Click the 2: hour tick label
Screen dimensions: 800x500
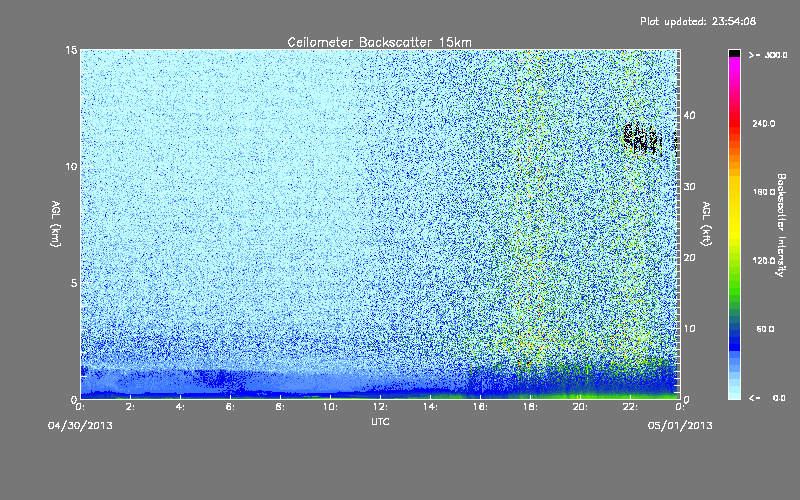click(130, 407)
